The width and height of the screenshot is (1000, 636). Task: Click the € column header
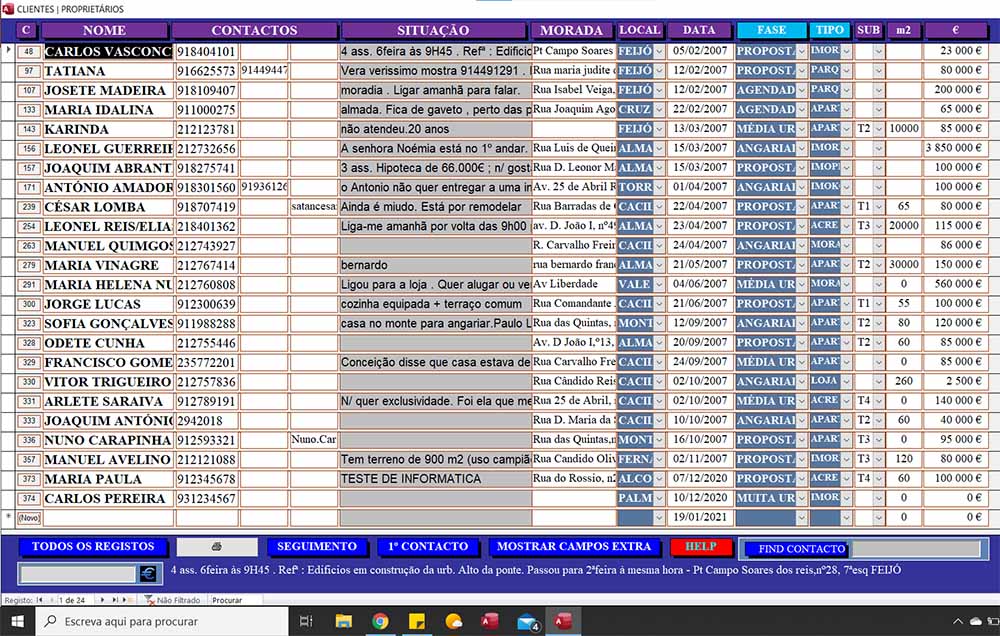(955, 30)
